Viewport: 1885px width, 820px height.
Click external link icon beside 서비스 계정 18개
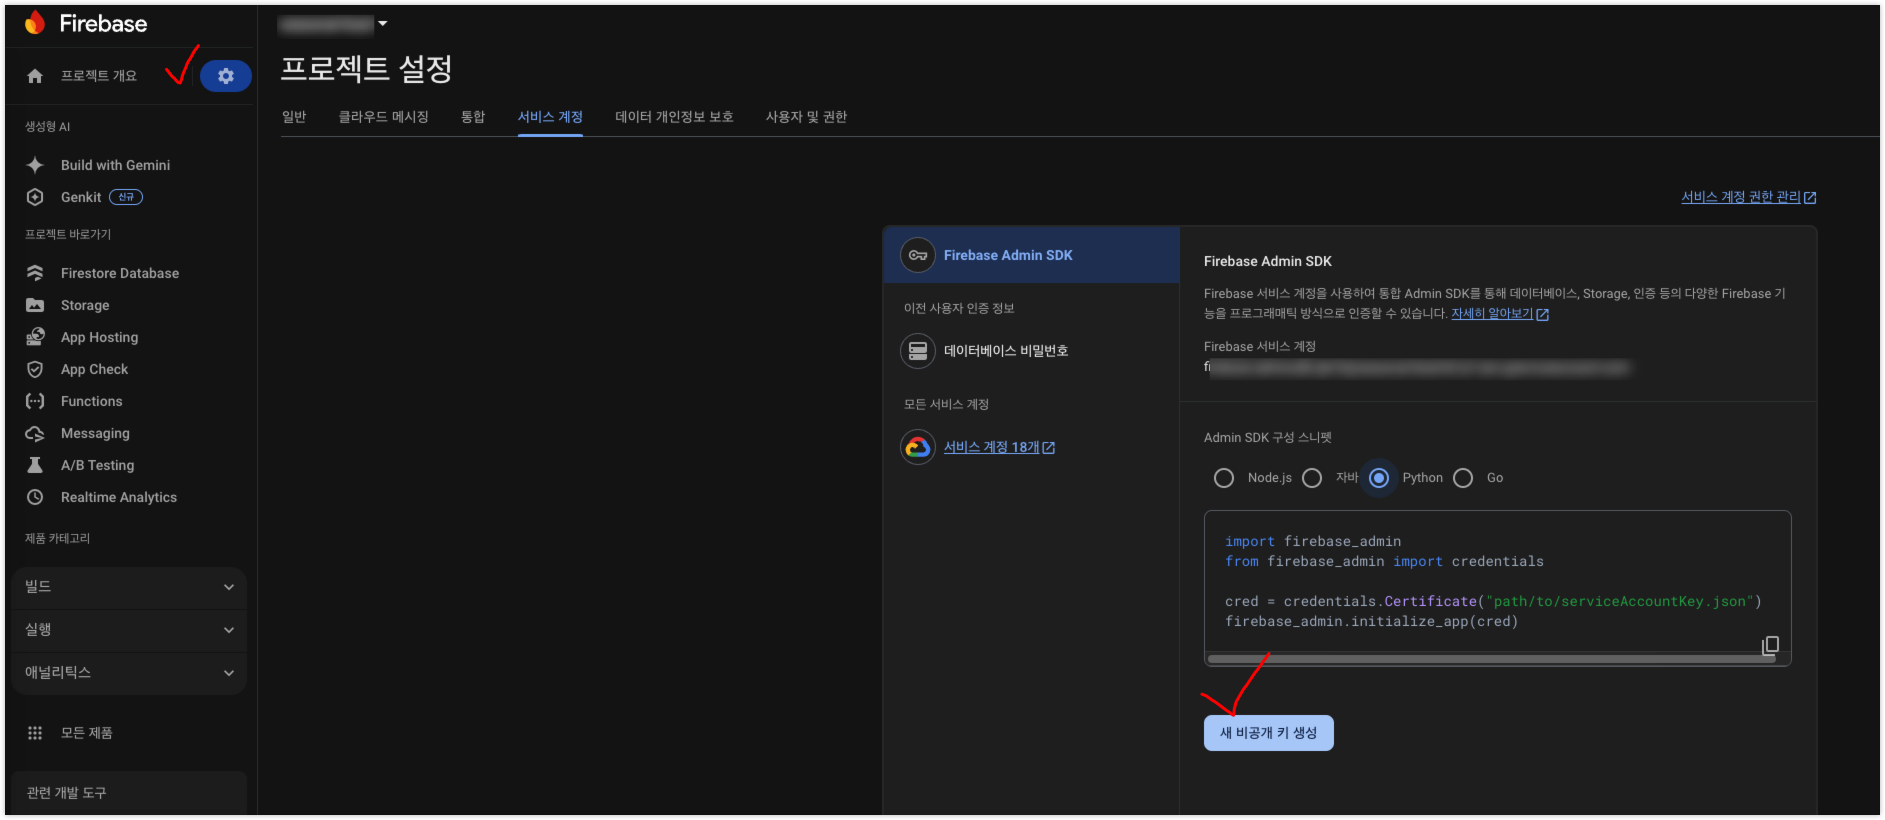(1049, 448)
